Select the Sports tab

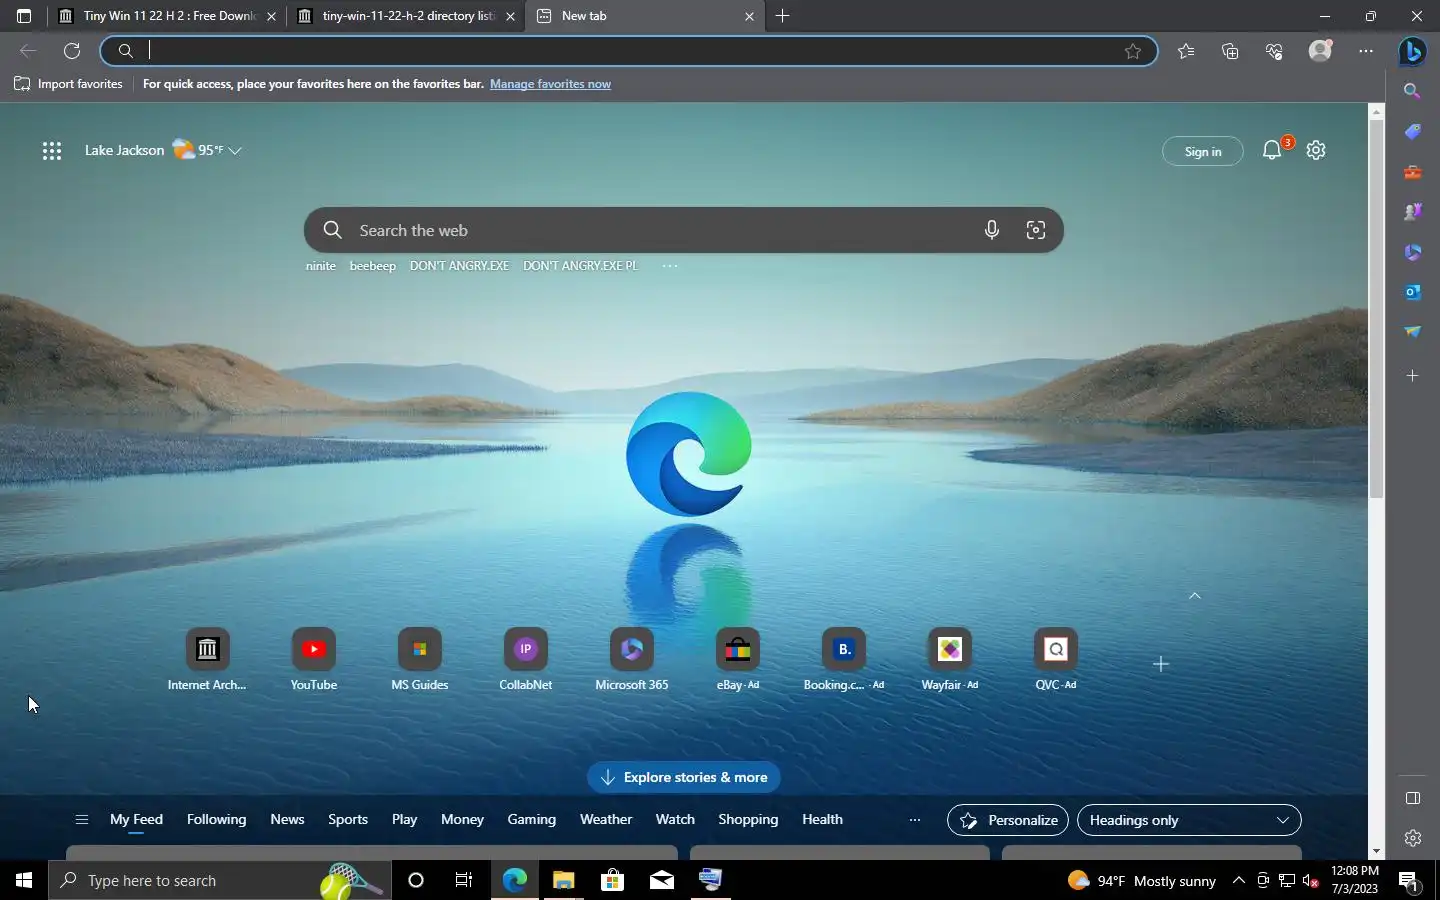point(348,819)
